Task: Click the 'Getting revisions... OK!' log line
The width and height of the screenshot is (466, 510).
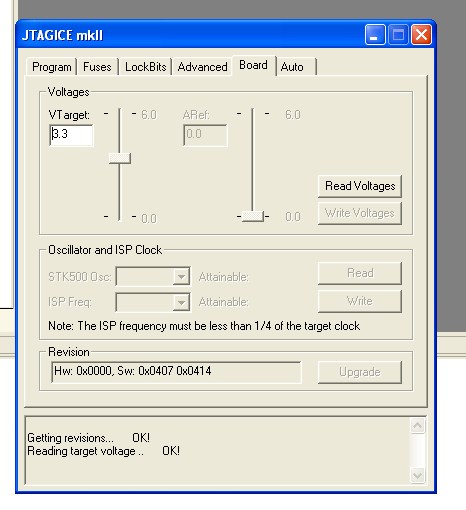Action: (89, 438)
